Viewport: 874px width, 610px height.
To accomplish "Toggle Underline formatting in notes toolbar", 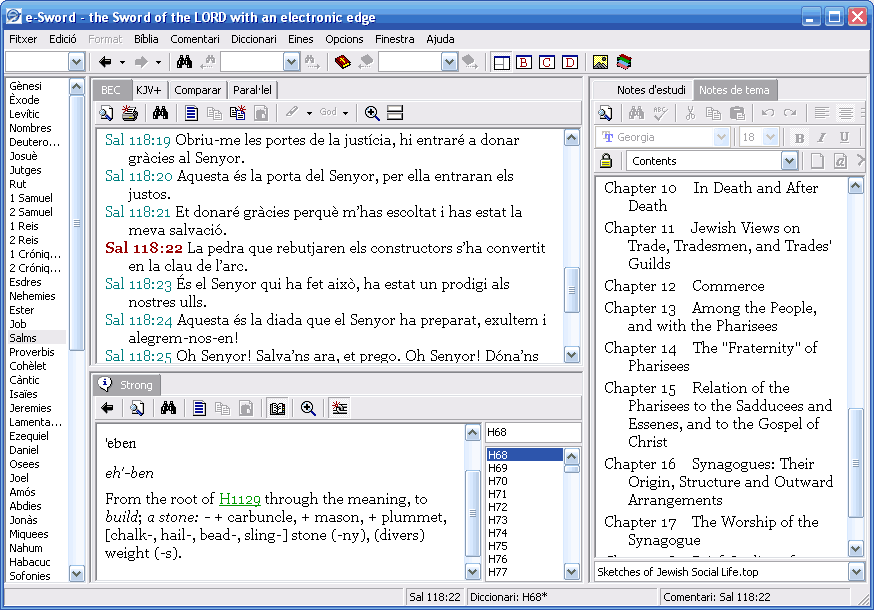I will [844, 138].
